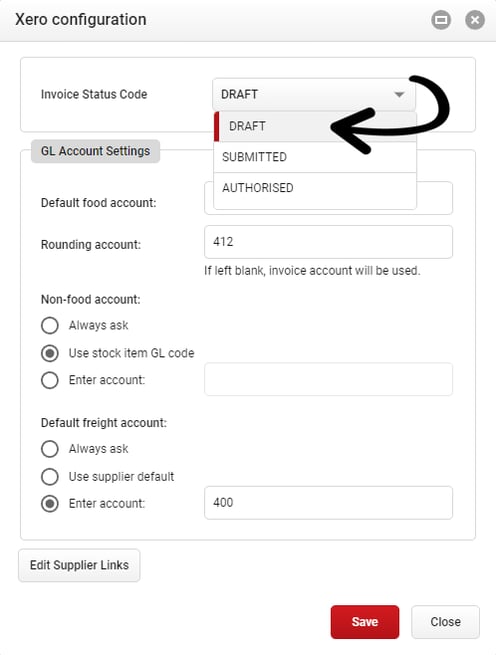Viewport: 496px width, 655px height.
Task: Choose Use supplier default radio button
Action: click(x=50, y=477)
